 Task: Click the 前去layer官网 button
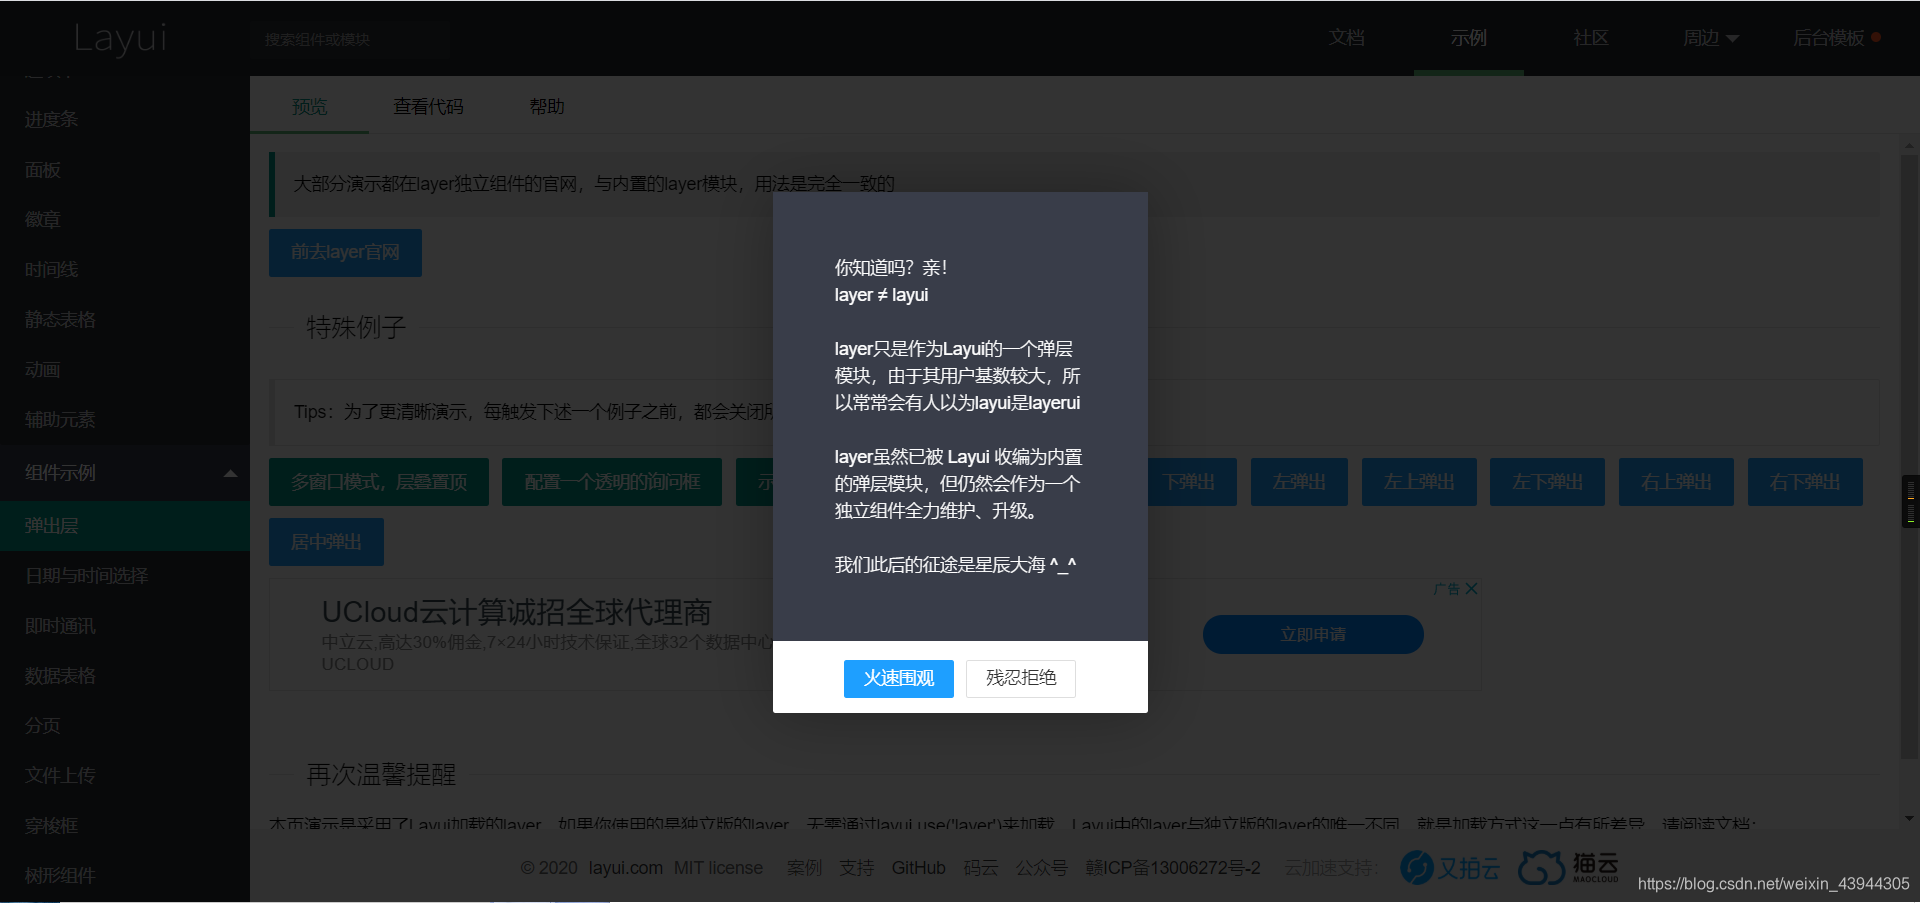coord(345,252)
